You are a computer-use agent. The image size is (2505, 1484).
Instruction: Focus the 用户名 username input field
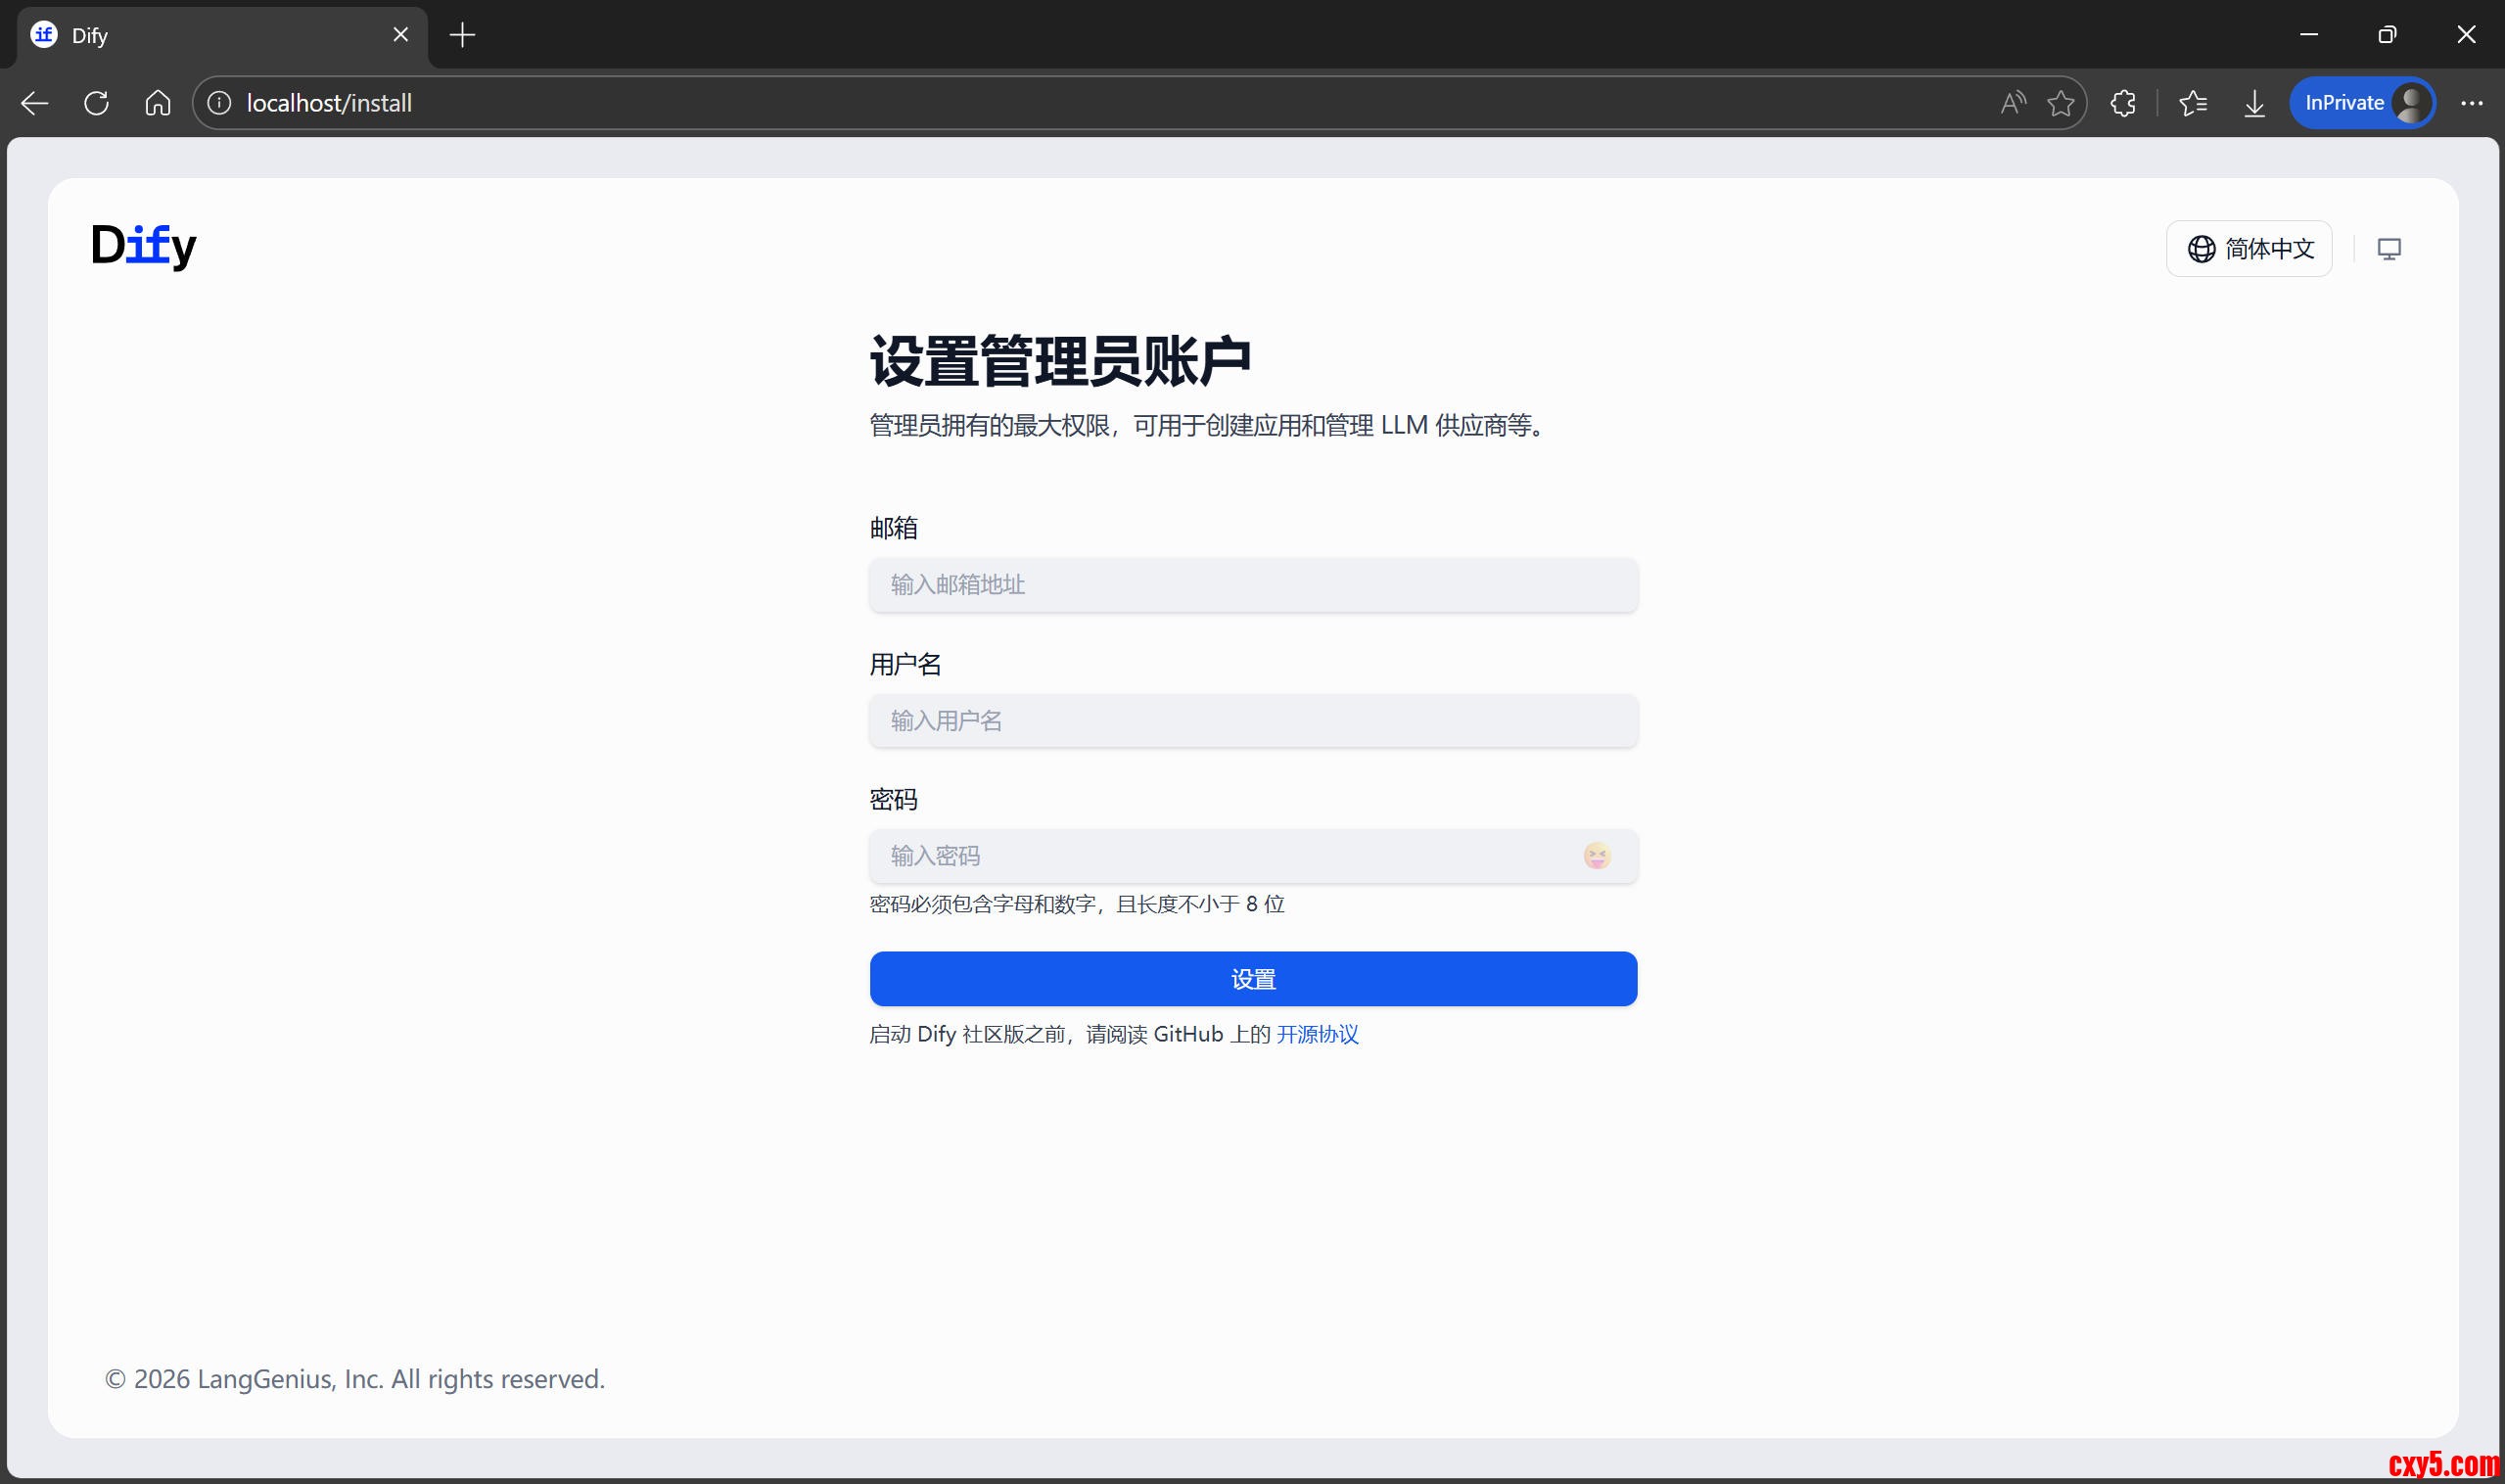click(1252, 721)
